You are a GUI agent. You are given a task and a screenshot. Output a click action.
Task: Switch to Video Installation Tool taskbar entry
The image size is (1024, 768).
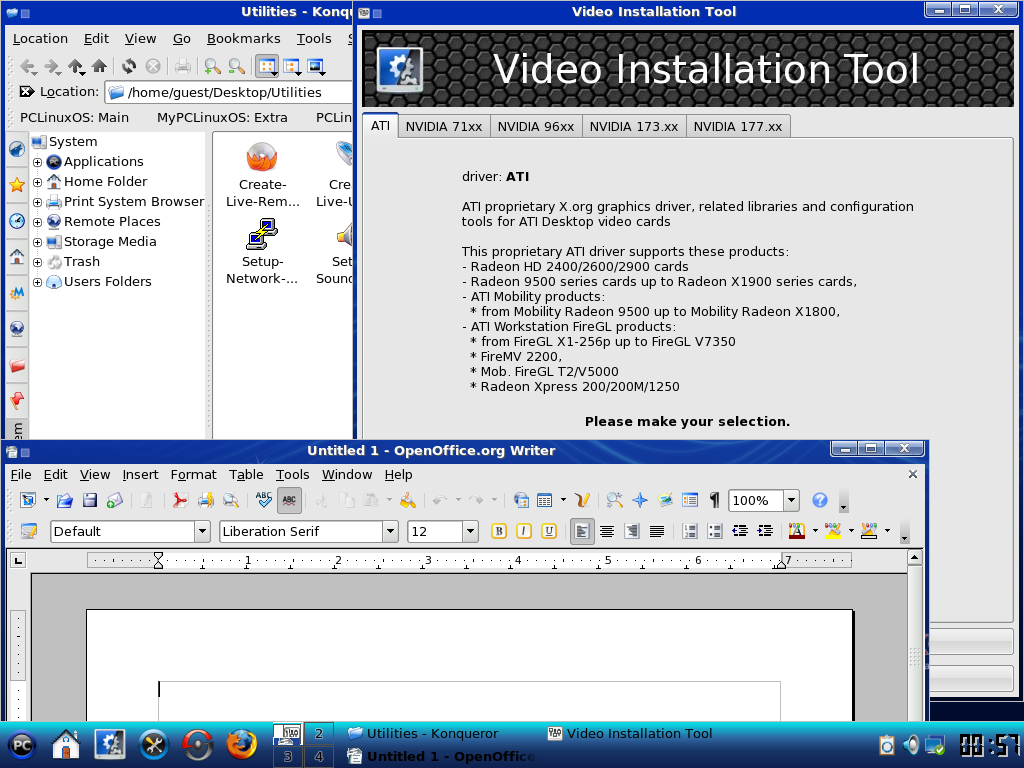[630, 733]
